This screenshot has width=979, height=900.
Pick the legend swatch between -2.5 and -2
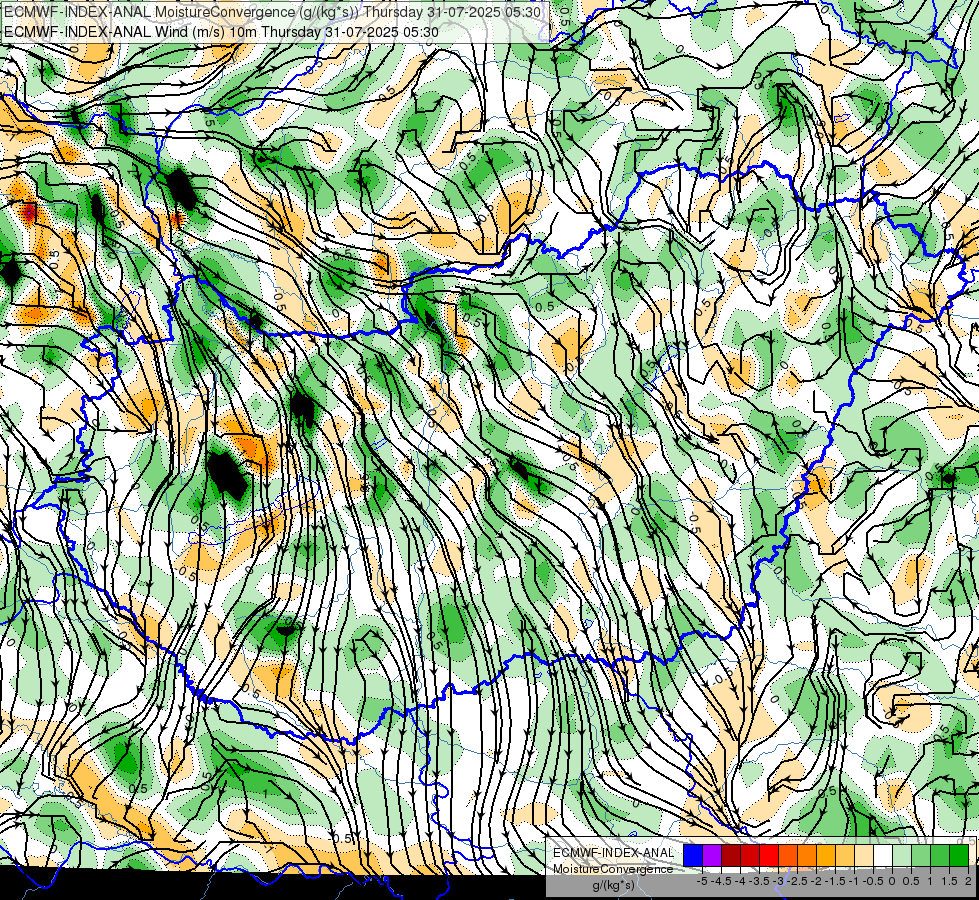tap(807, 855)
